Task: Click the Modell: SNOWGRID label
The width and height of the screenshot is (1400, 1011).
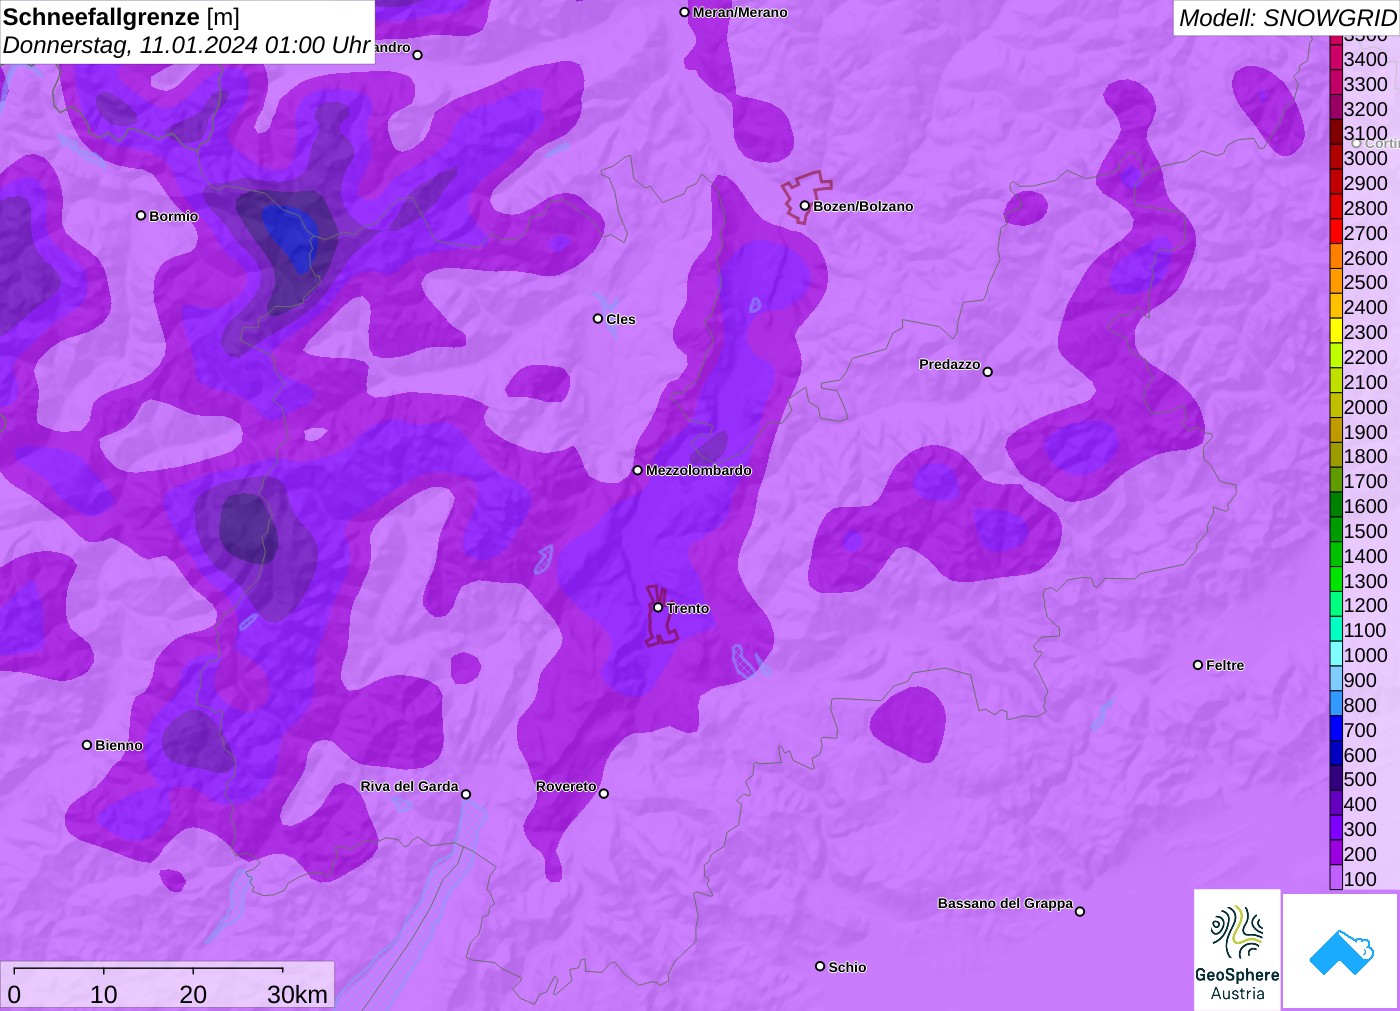Action: pyautogui.click(x=1287, y=18)
